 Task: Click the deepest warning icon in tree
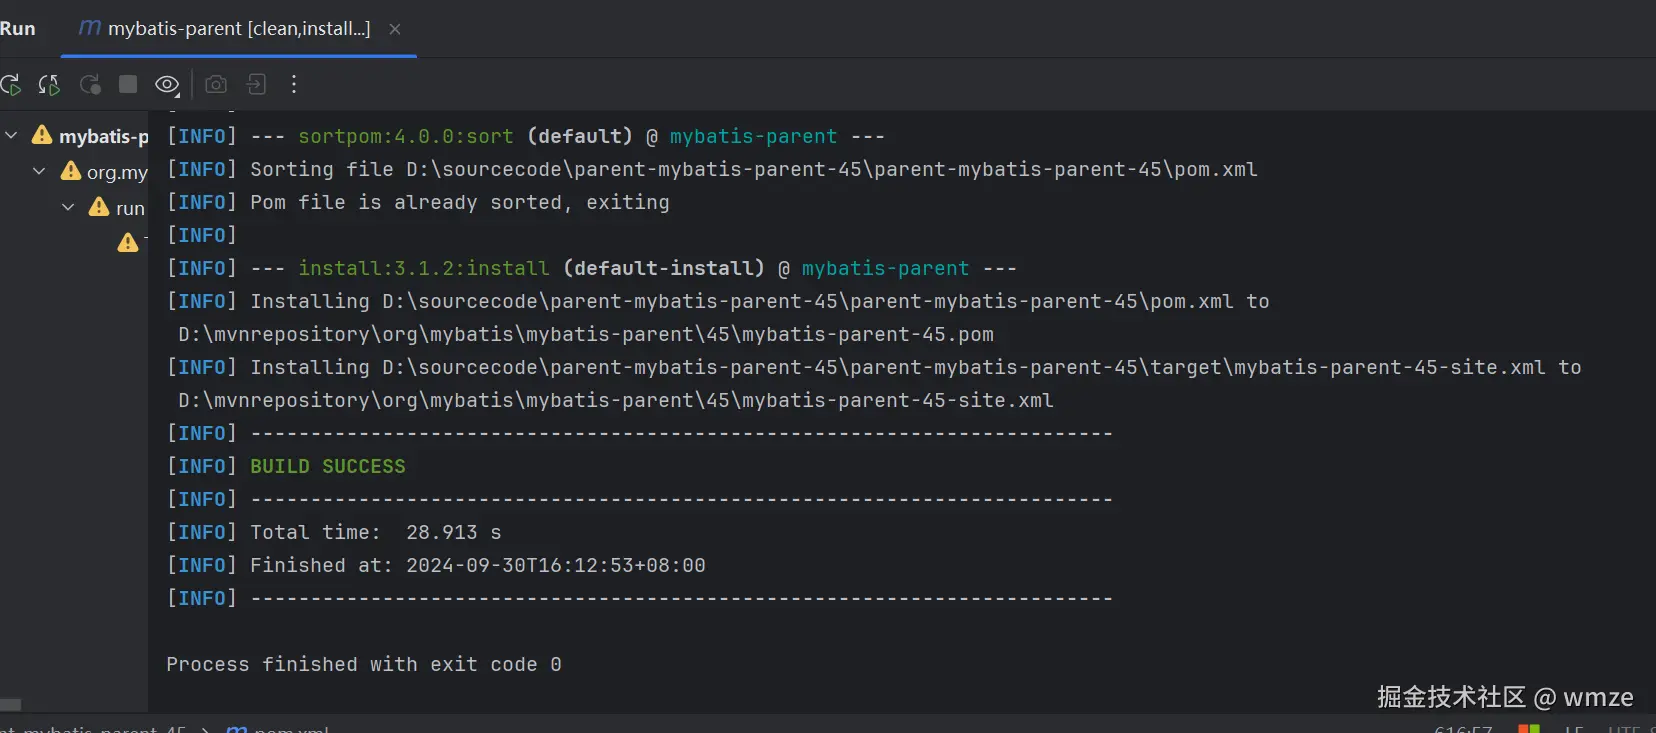(x=128, y=242)
